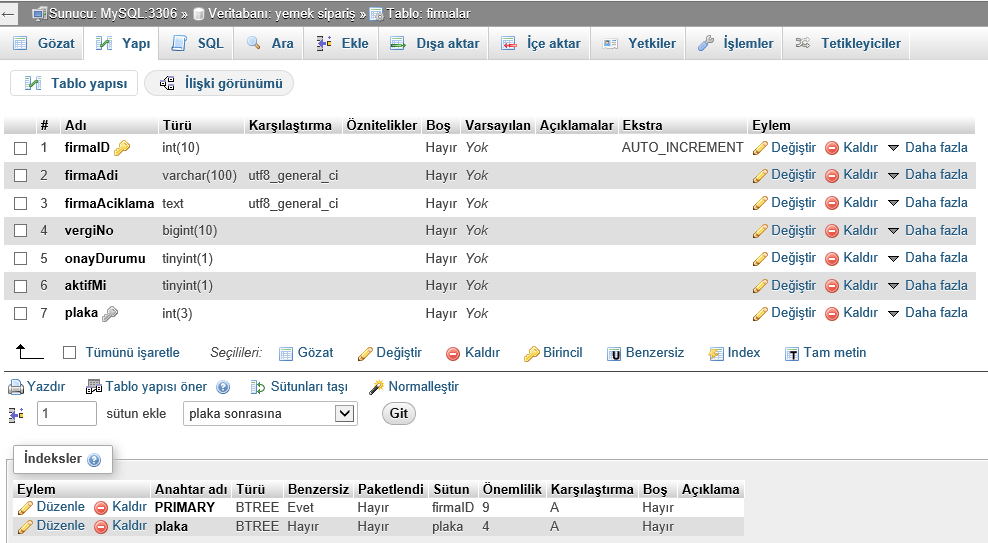Screen dimensions: 988x543
Task: Click the Tam metin icon
Action: (x=792, y=353)
